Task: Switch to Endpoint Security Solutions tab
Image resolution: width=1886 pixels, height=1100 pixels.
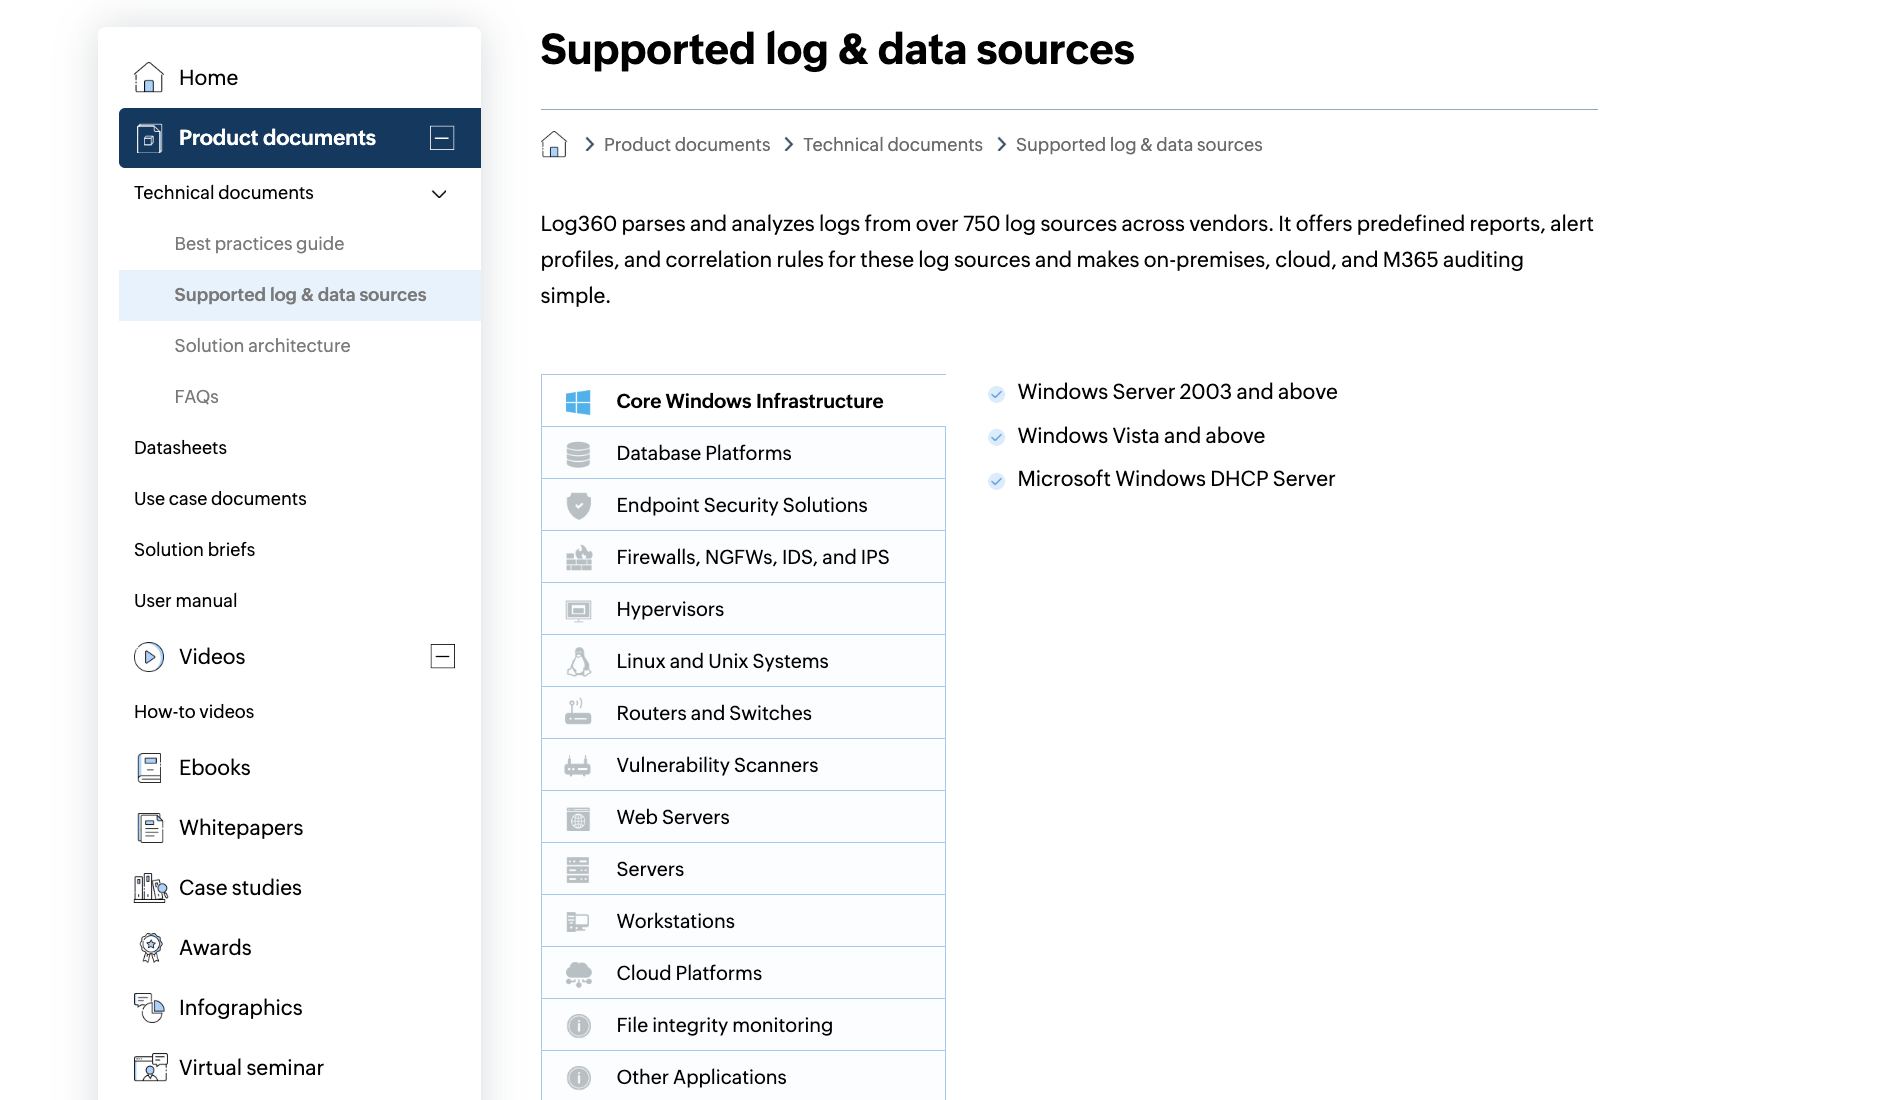Action: [x=743, y=505]
